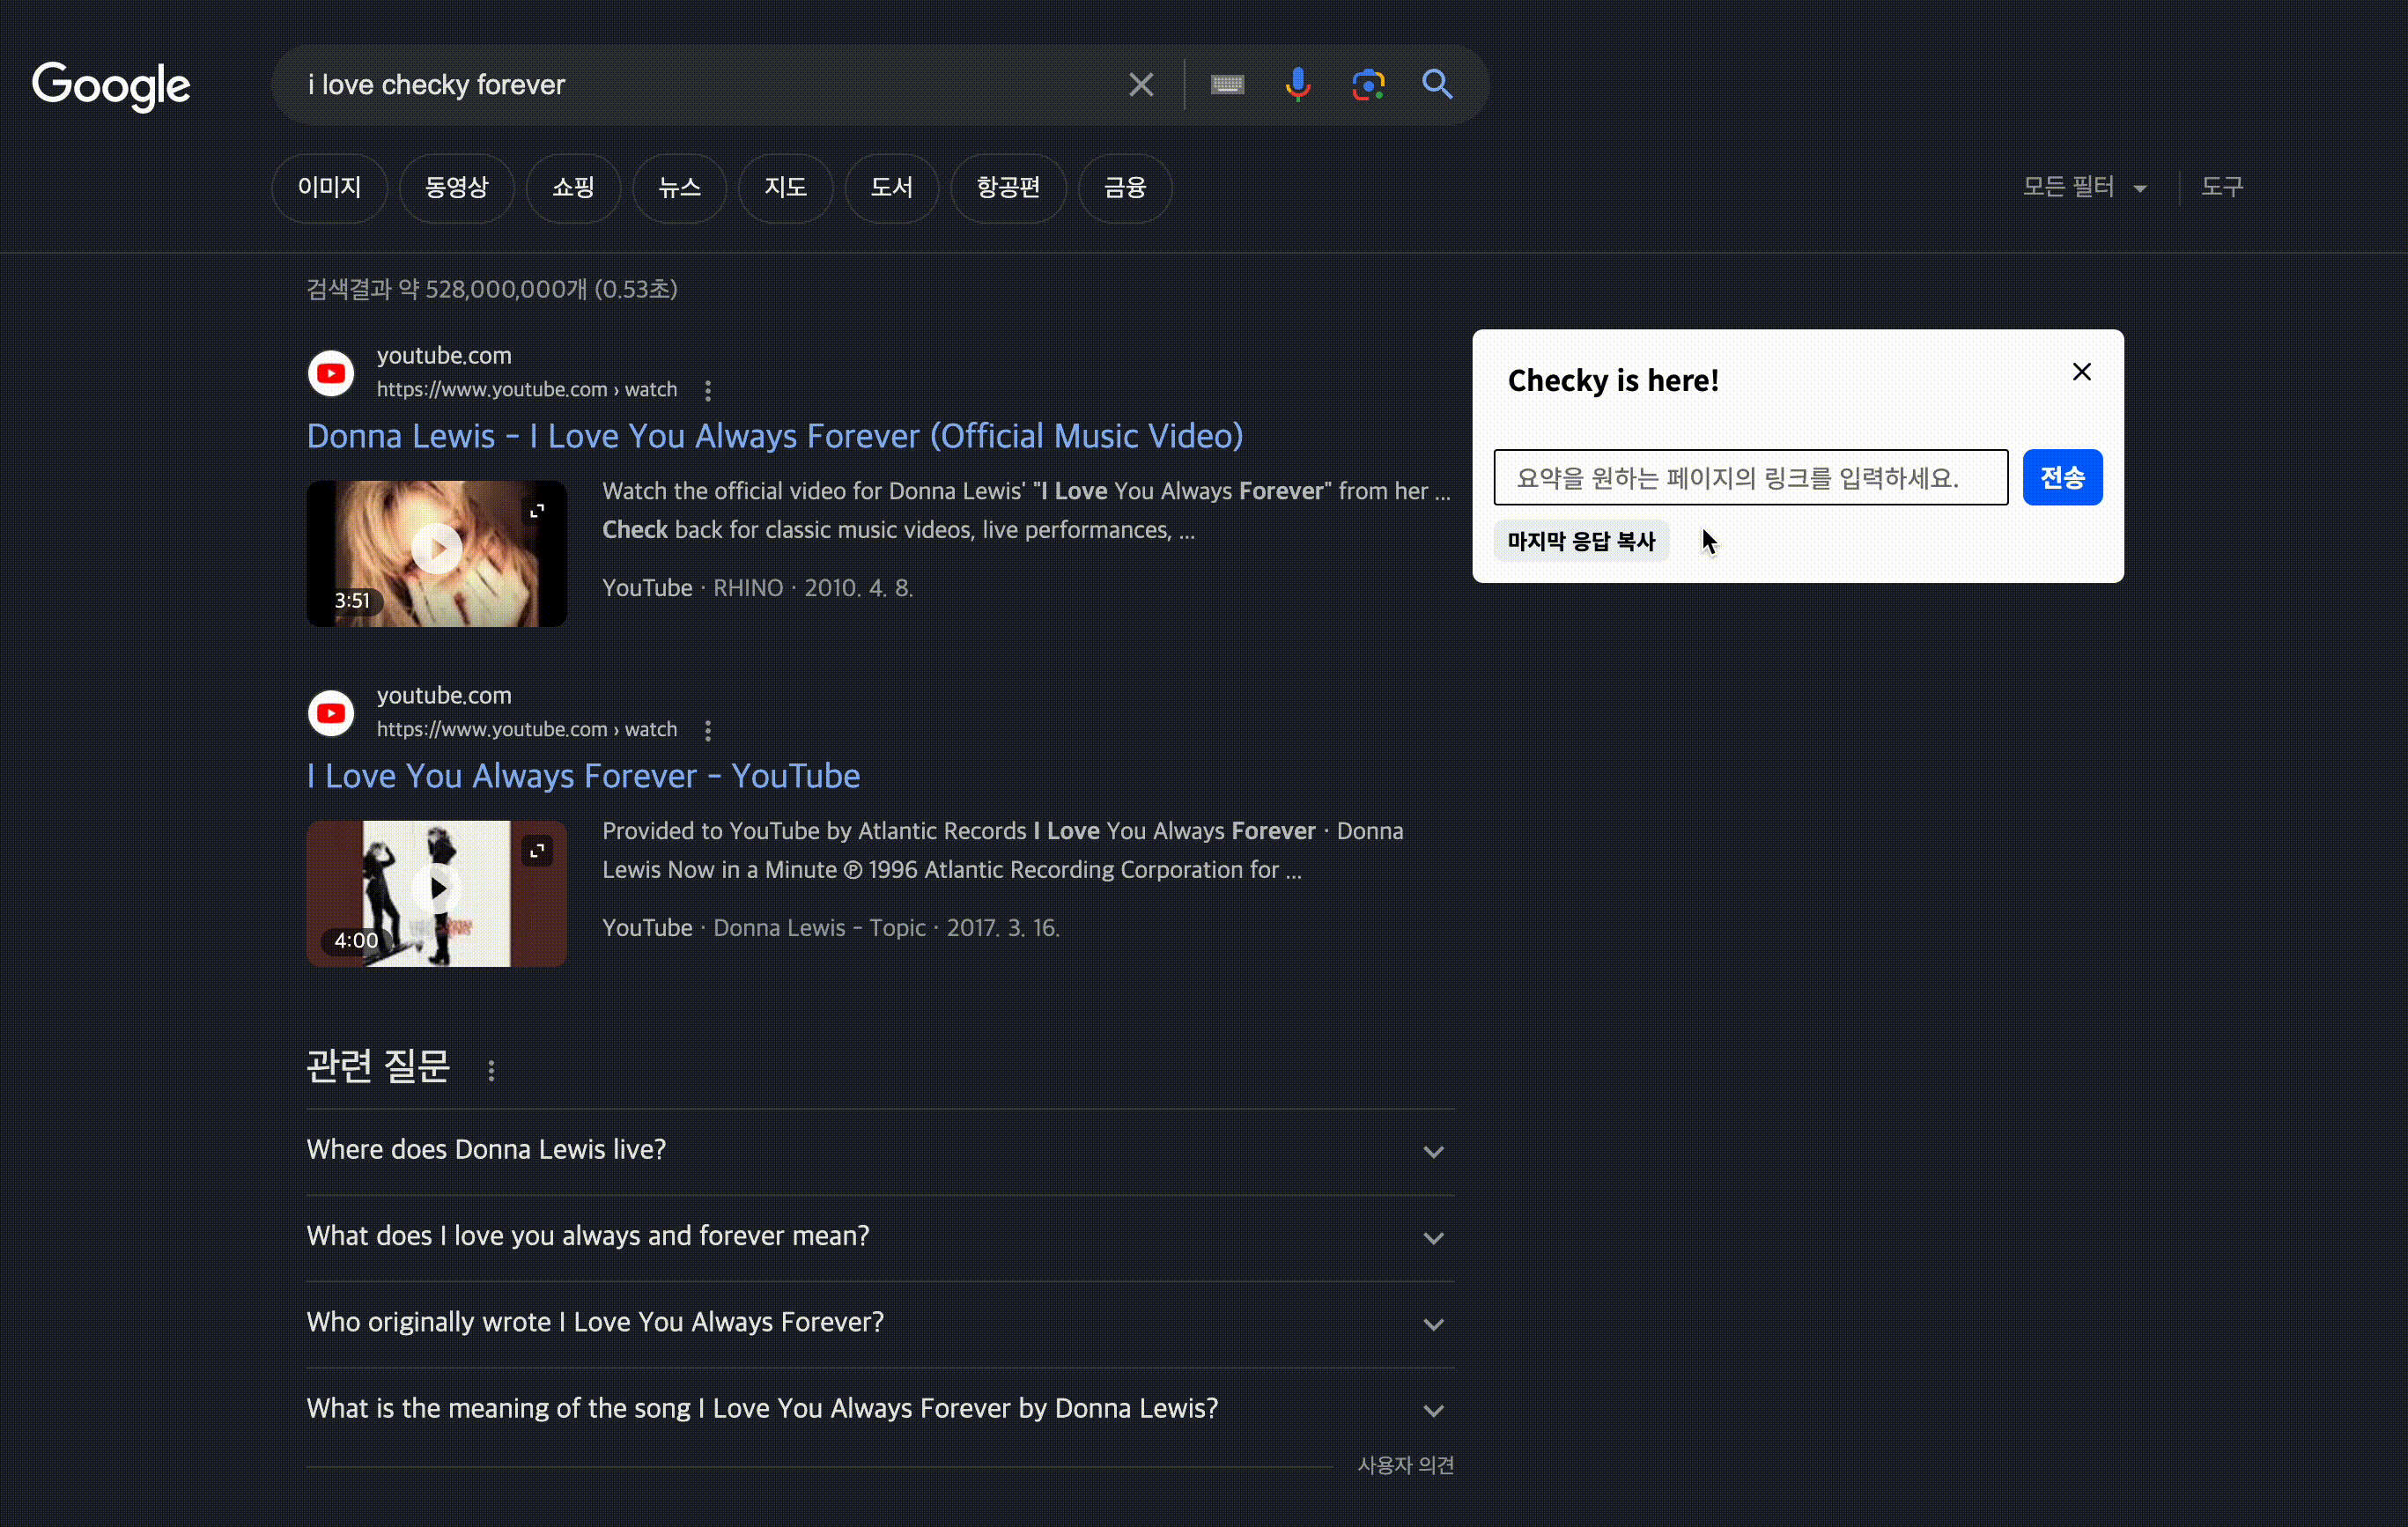Switch to the 이미지 tab
The image size is (2408, 1527).
point(329,188)
